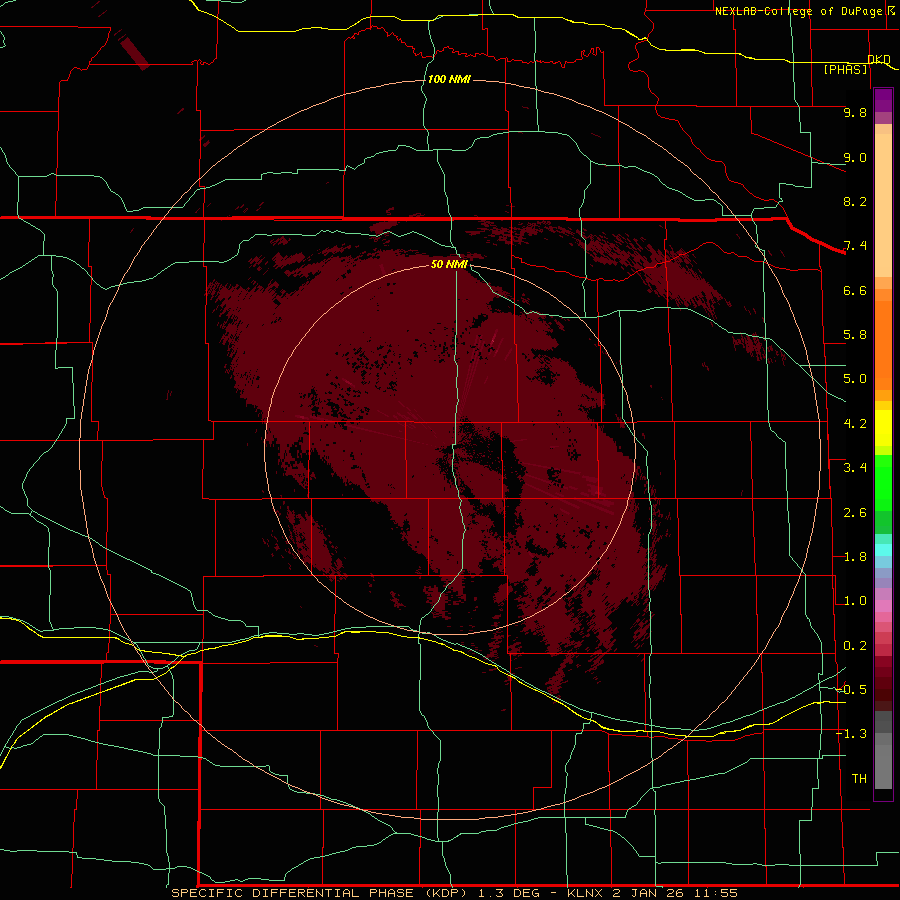
Task: Select the 3.4 scale value
Action: pos(855,468)
